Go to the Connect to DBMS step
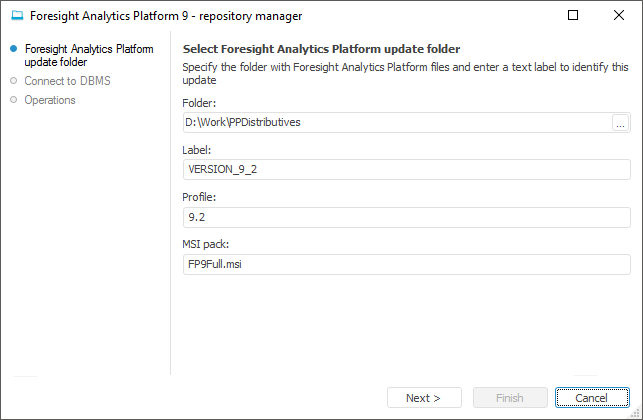Image resolution: width=643 pixels, height=420 pixels. point(67,81)
